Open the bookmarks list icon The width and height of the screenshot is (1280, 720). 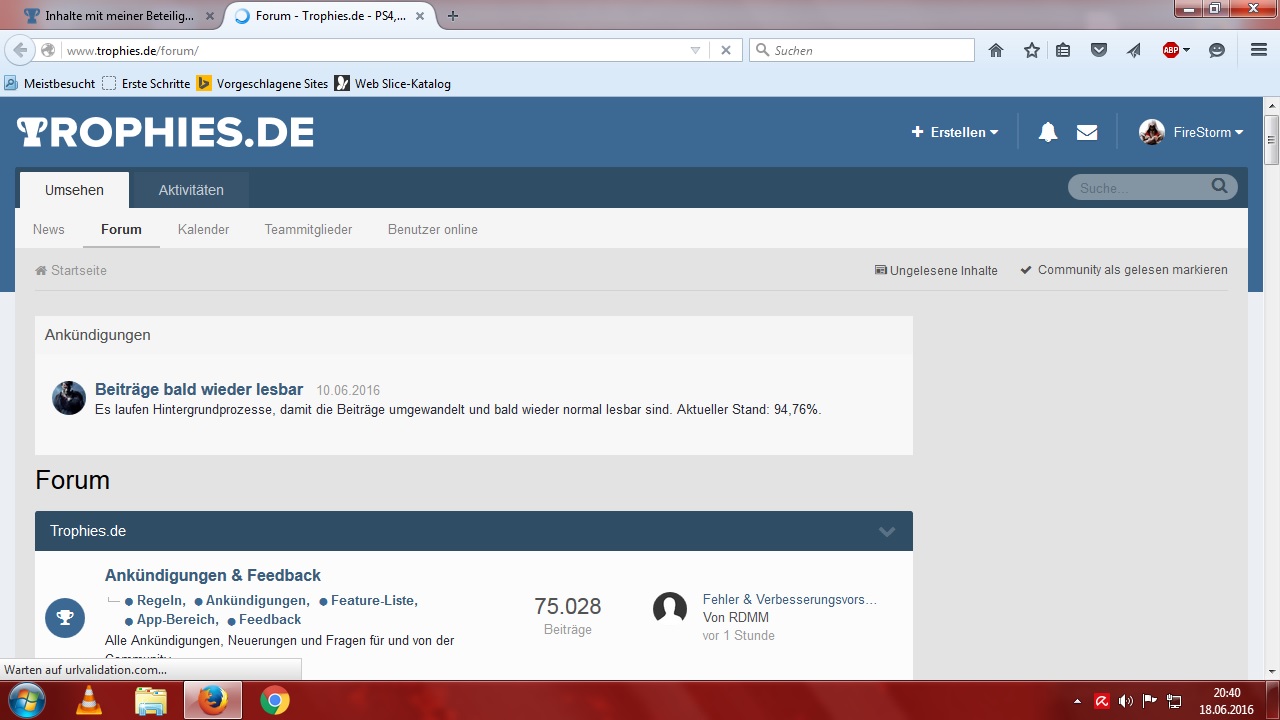(1063, 50)
